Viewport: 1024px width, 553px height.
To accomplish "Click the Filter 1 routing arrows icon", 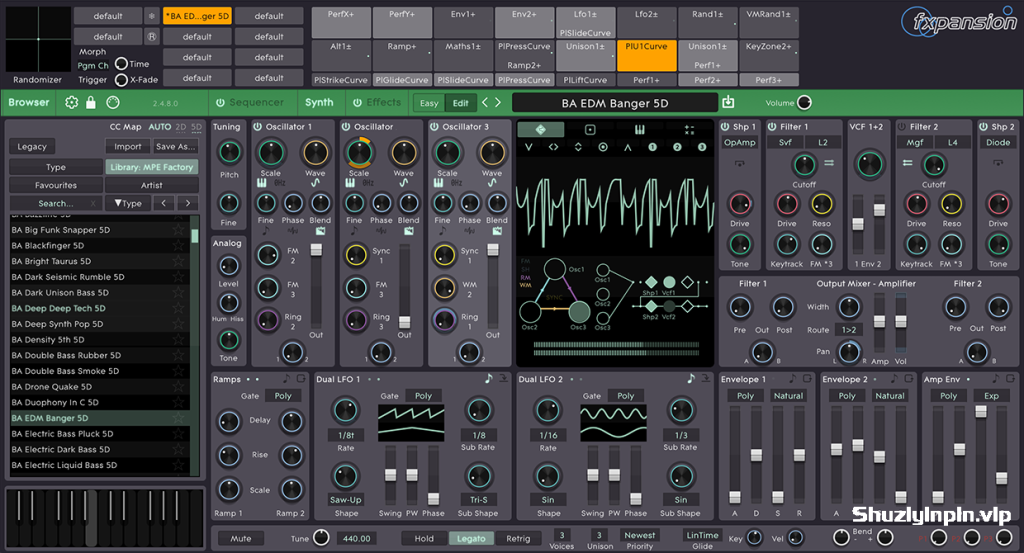I will point(829,163).
